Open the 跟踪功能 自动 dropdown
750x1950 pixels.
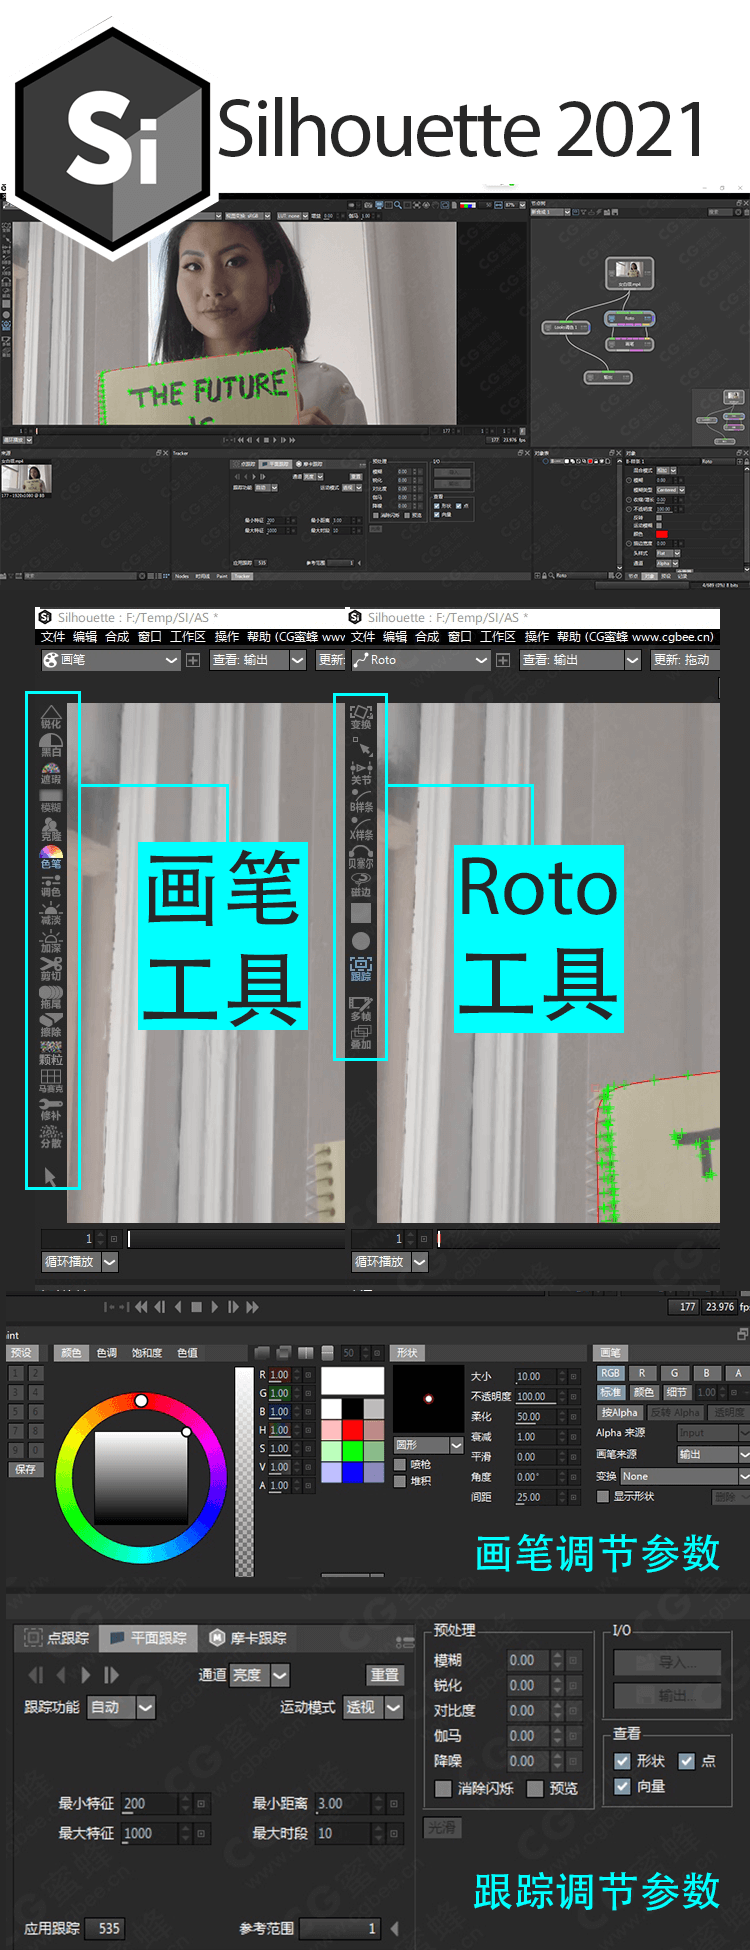(121, 1707)
